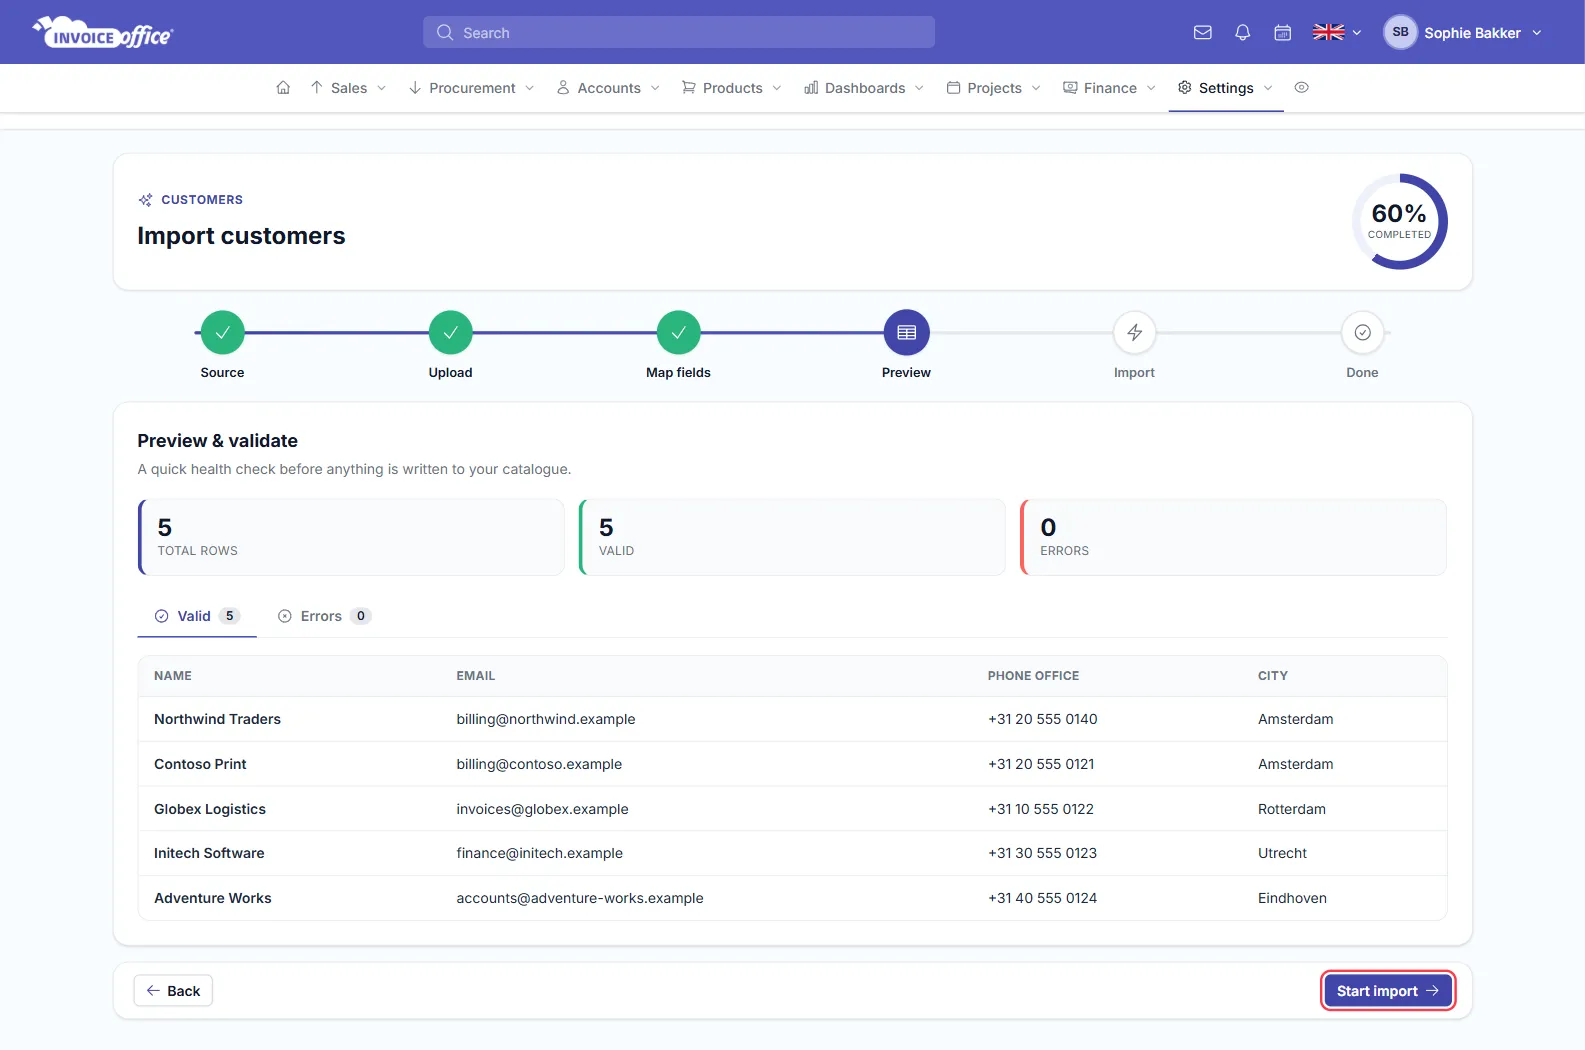Expand the Dashboards menu chevron
Screen dimensions: 1585x1050
(x=919, y=88)
